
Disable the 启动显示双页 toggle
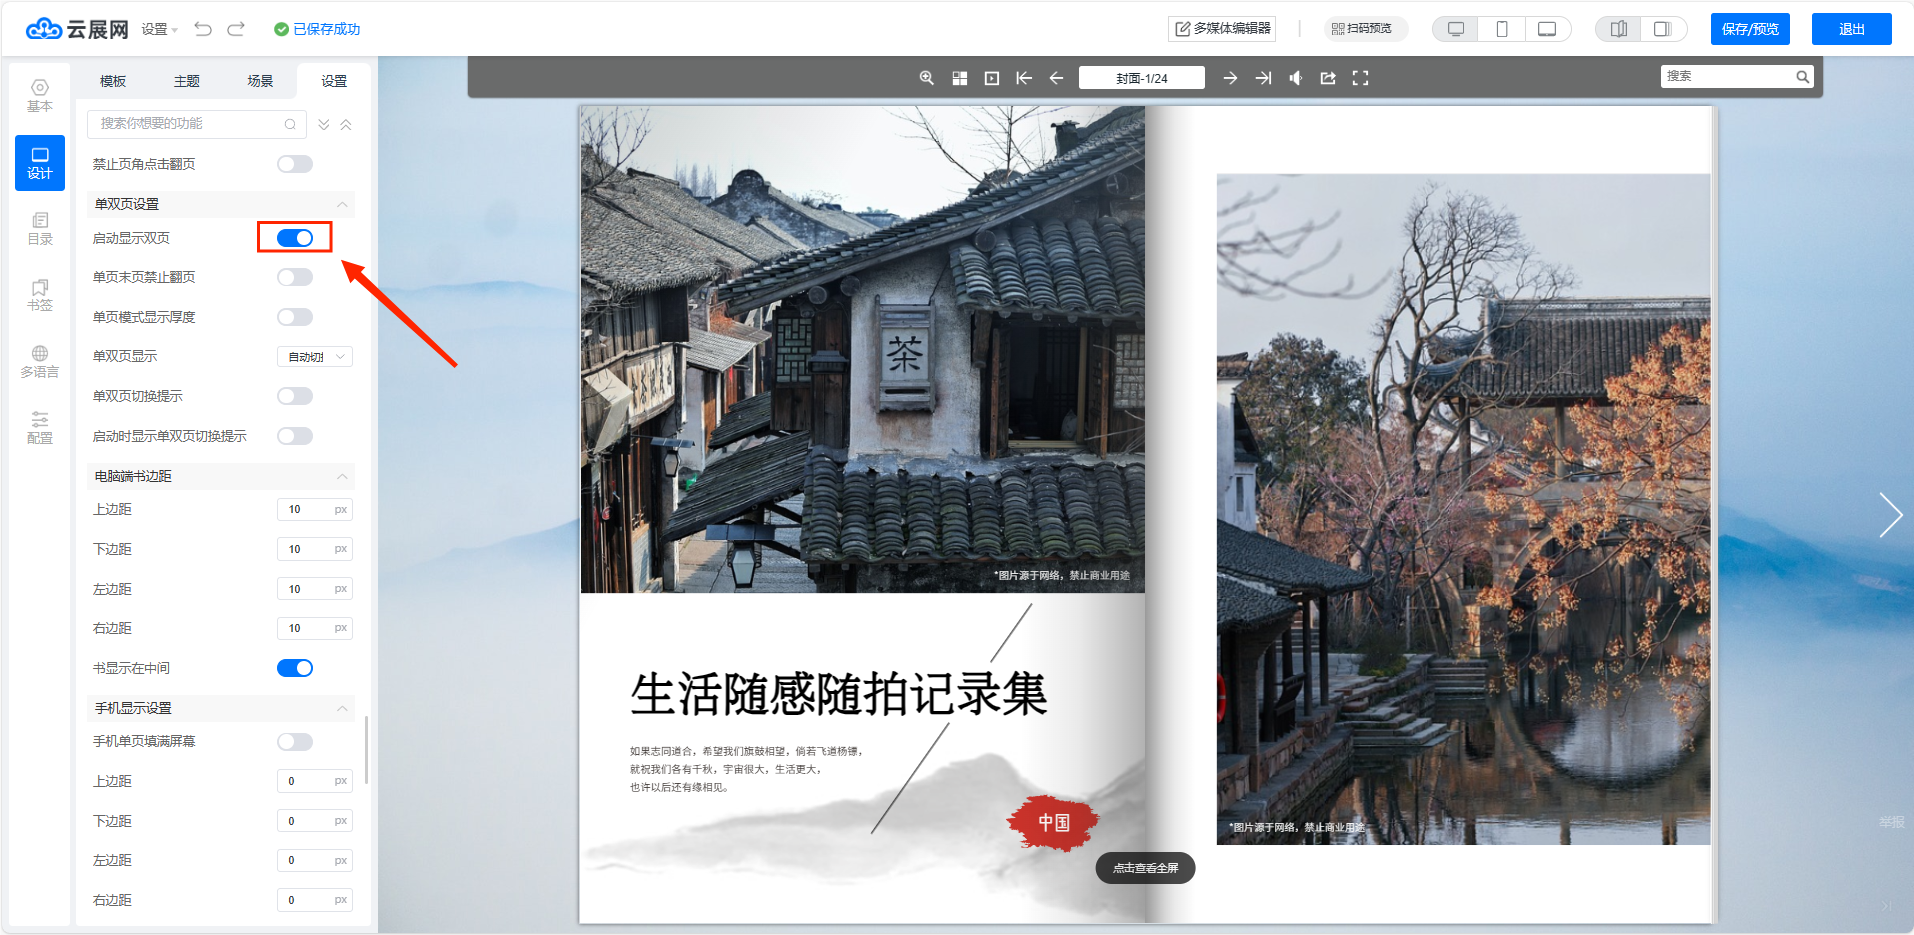(295, 238)
